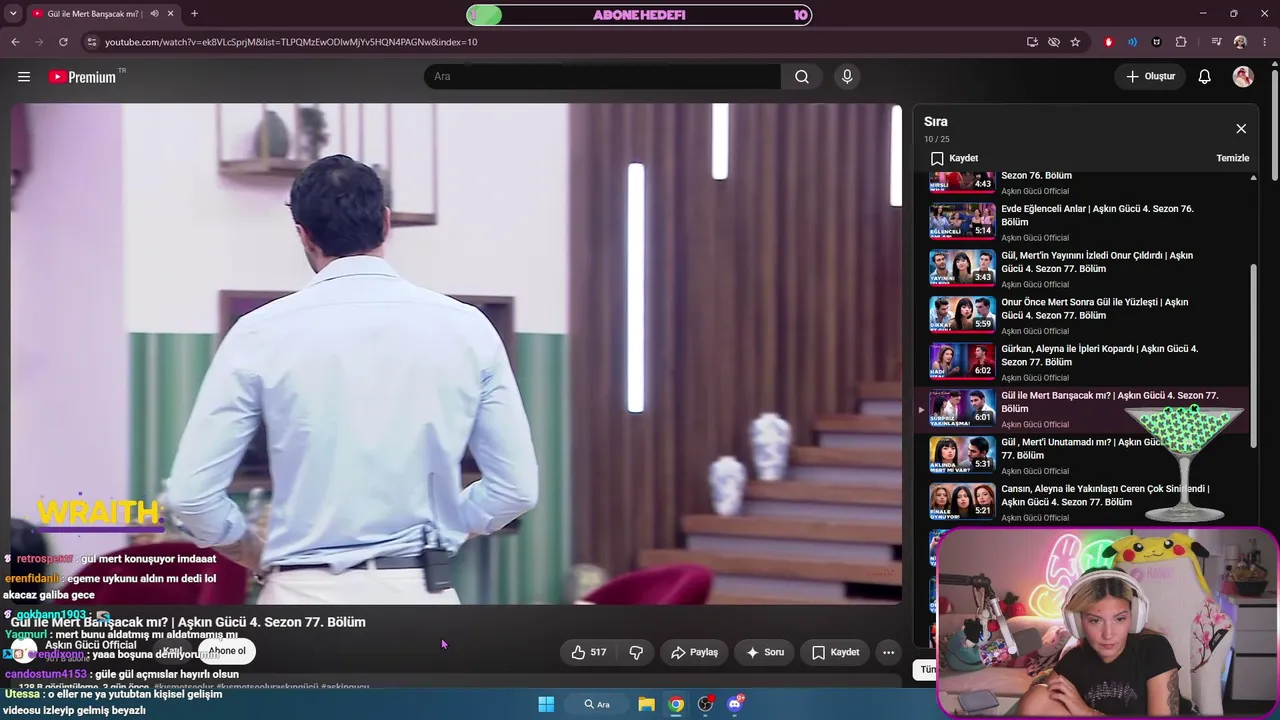
Task: Save the video using Kaydet under player
Action: [x=835, y=652]
